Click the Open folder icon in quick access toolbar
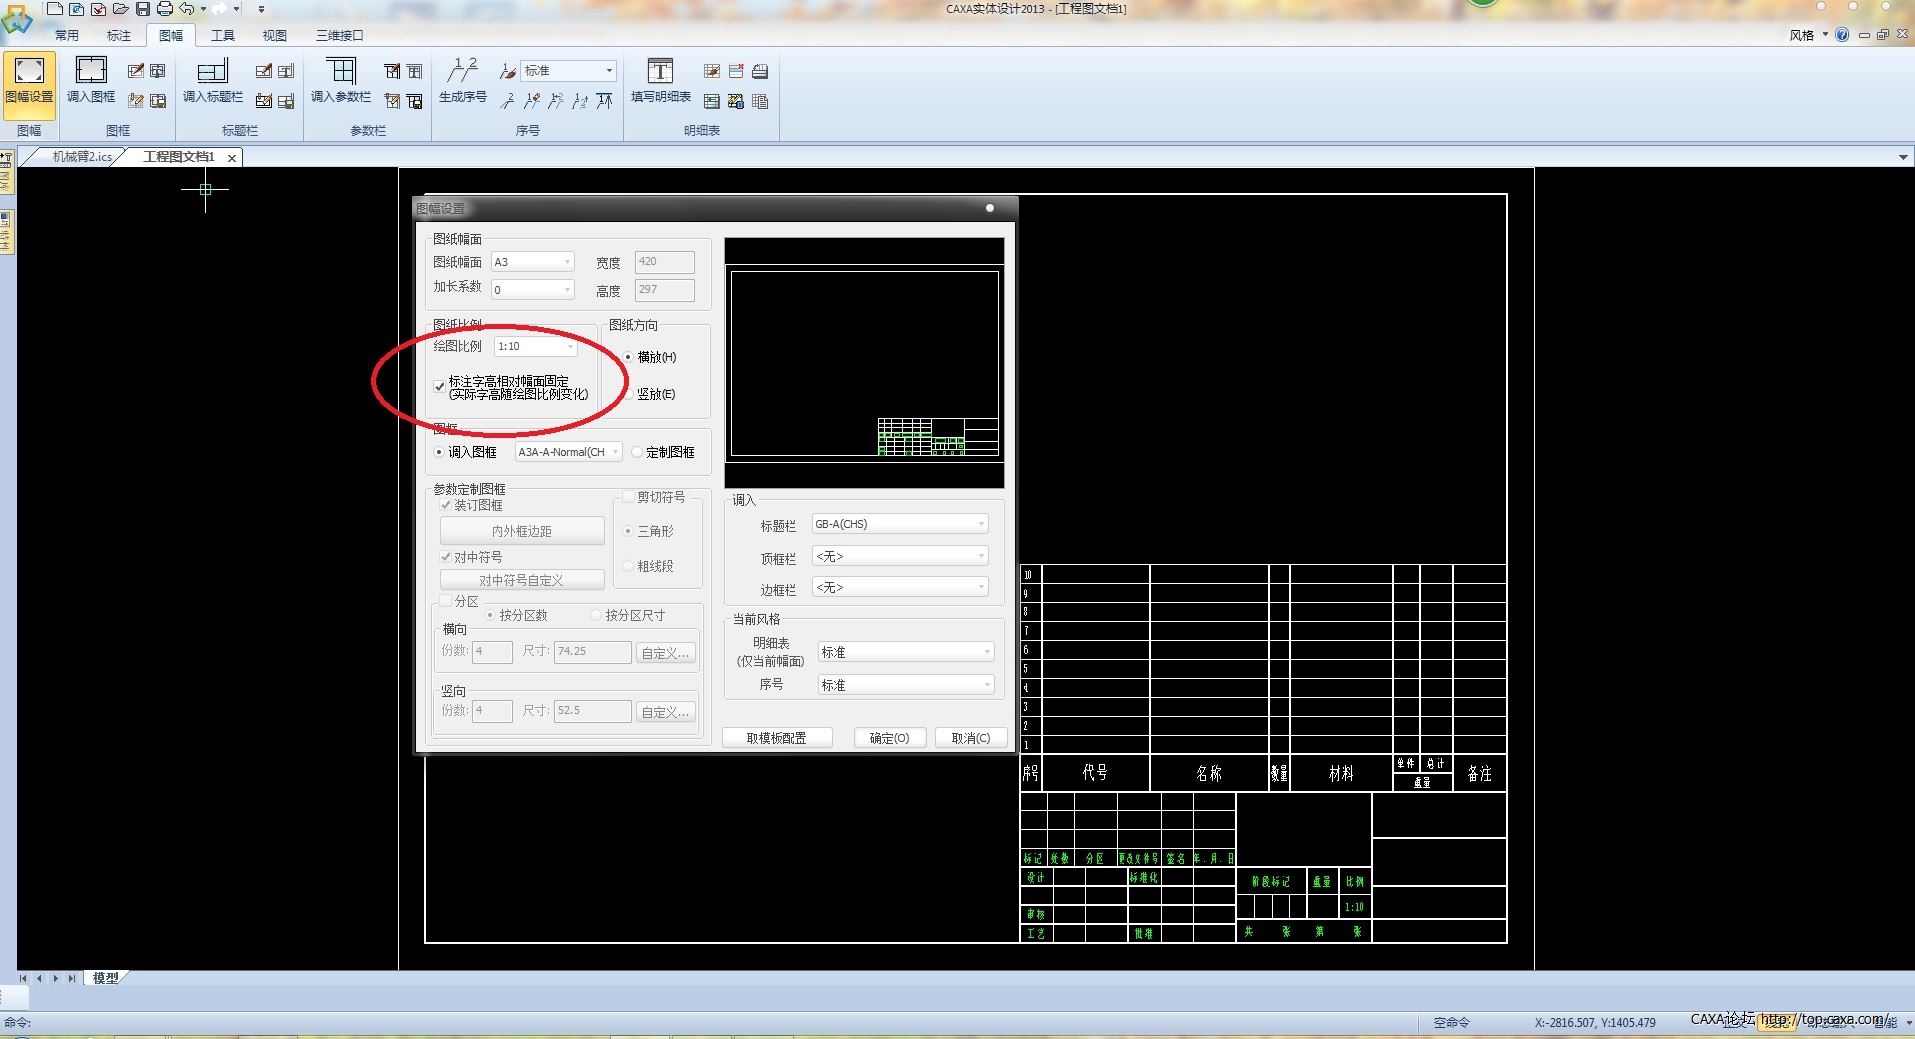 (x=120, y=8)
